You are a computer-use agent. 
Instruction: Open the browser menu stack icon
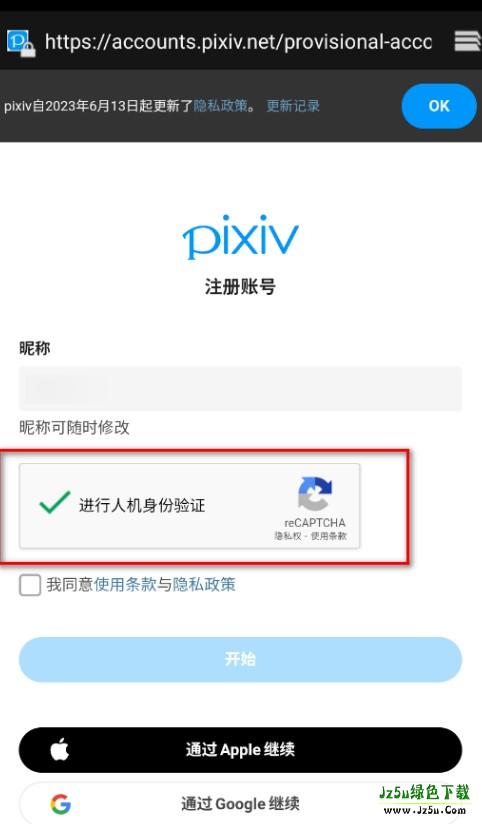[466, 42]
